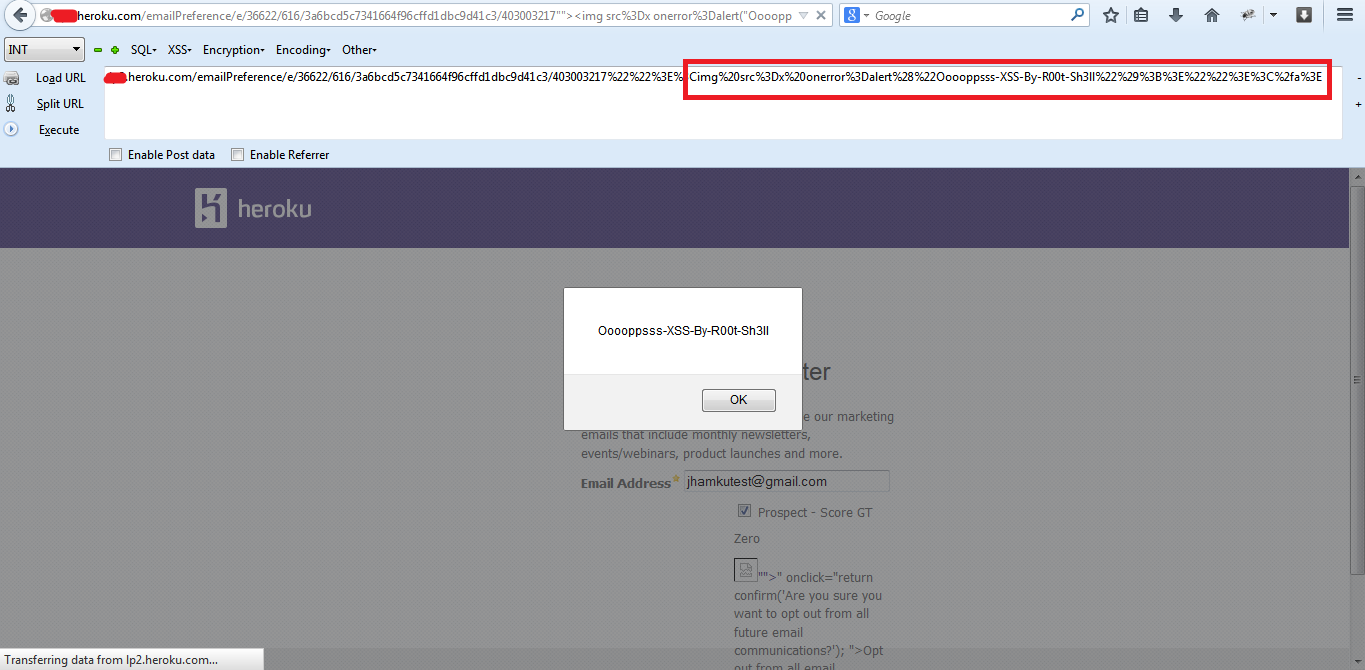Click the Firebug bug icon
The image size is (1365, 670).
(1248, 15)
